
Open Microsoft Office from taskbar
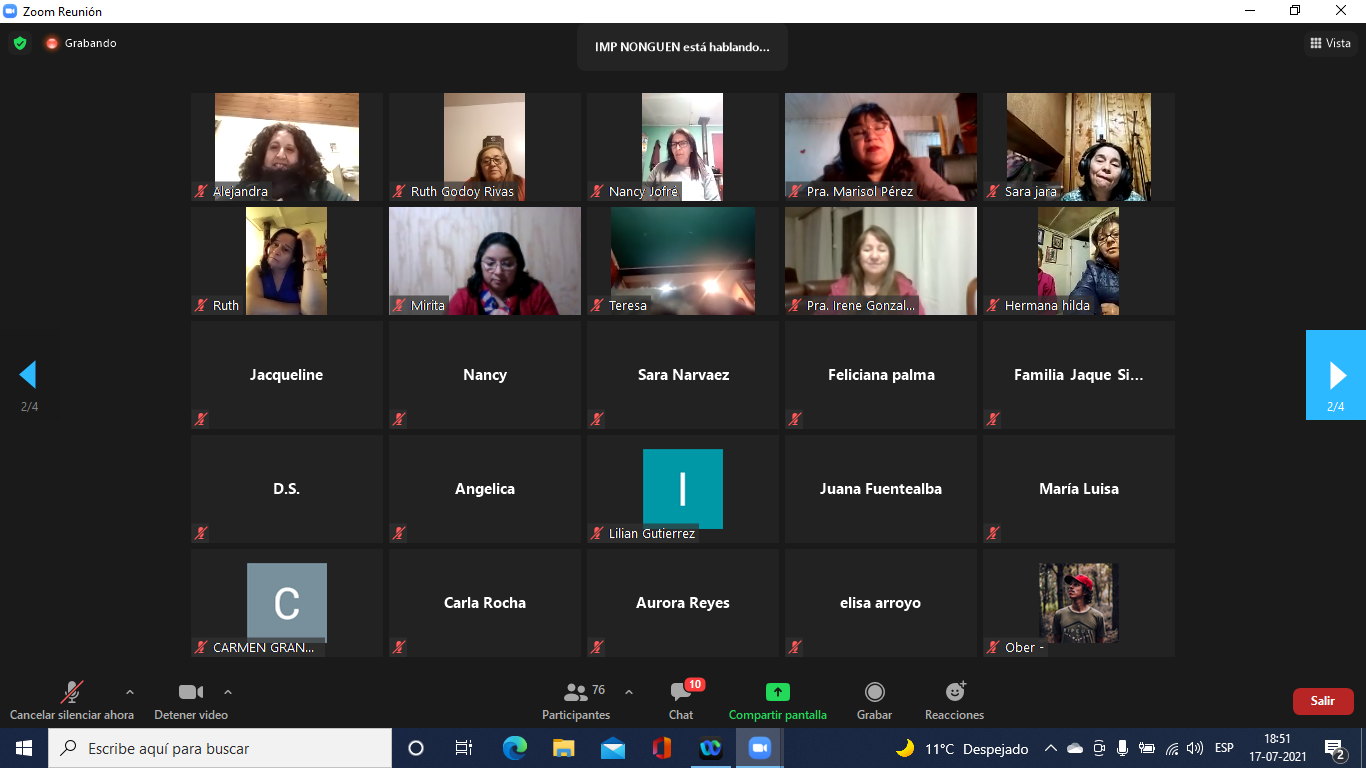pyautogui.click(x=661, y=748)
